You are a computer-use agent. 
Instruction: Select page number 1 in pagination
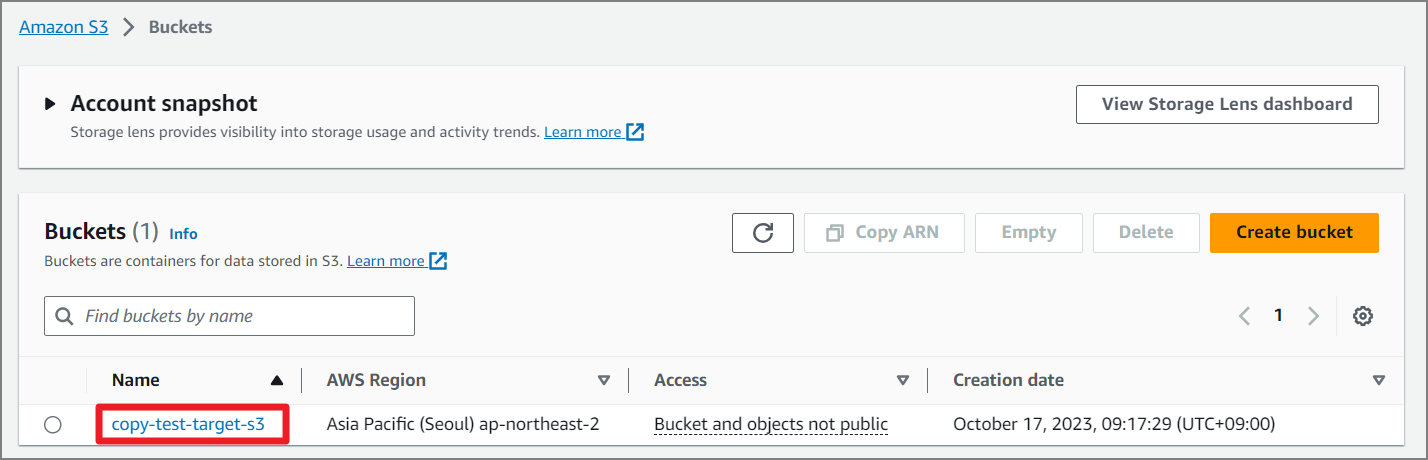coord(1278,316)
